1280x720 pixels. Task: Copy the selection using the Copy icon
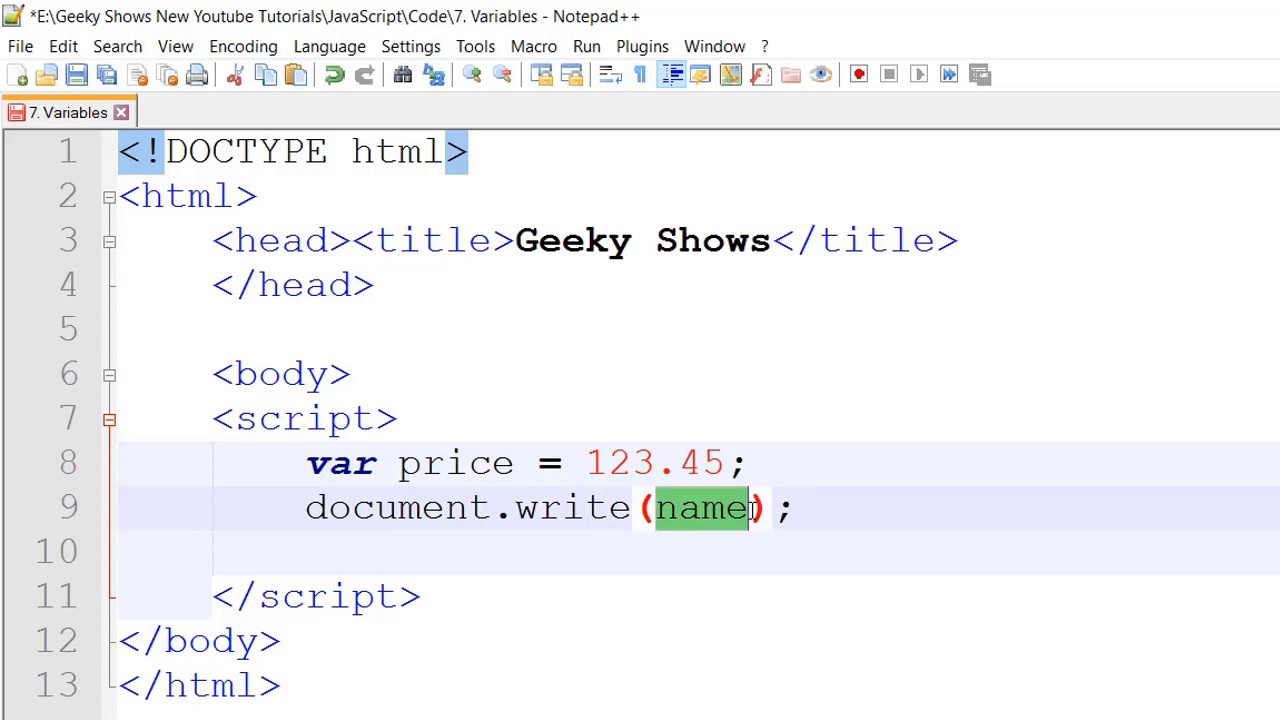click(x=265, y=75)
